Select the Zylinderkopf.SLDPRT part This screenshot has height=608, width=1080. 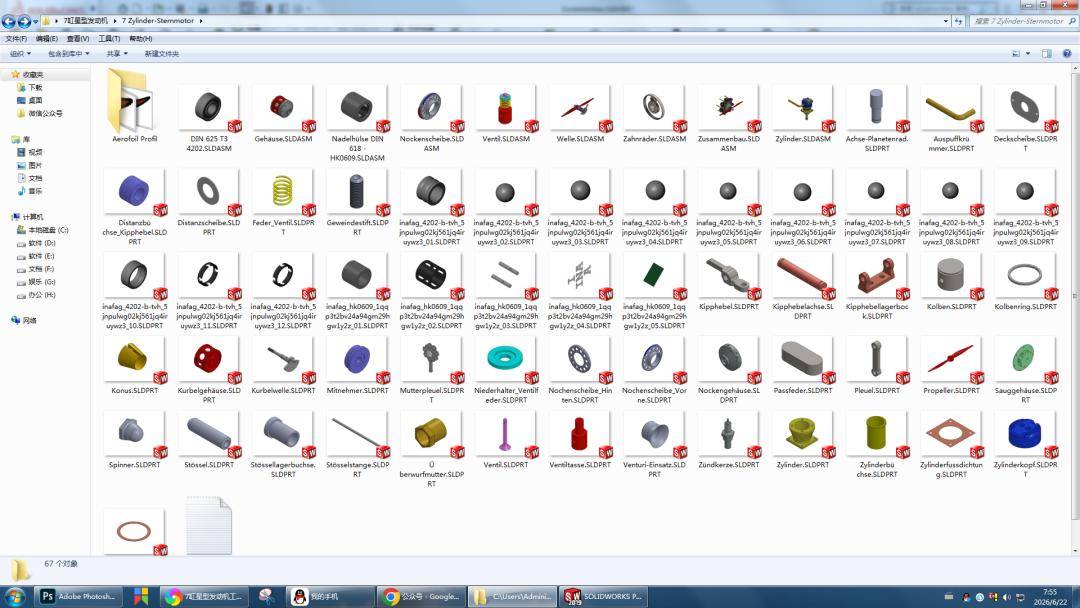tap(1025, 445)
